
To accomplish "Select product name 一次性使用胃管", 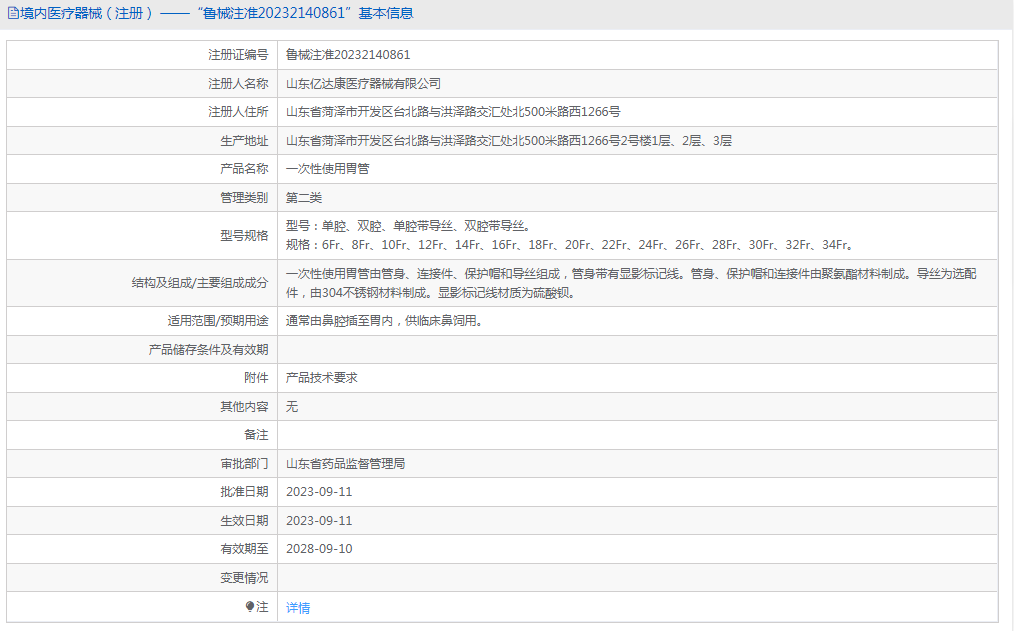I will click(x=328, y=169).
